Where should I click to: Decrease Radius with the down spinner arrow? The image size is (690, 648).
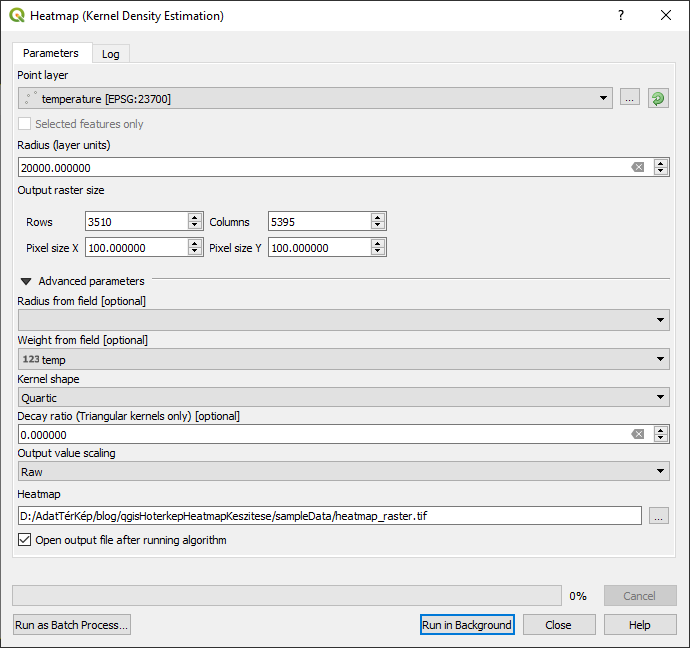pos(661,171)
